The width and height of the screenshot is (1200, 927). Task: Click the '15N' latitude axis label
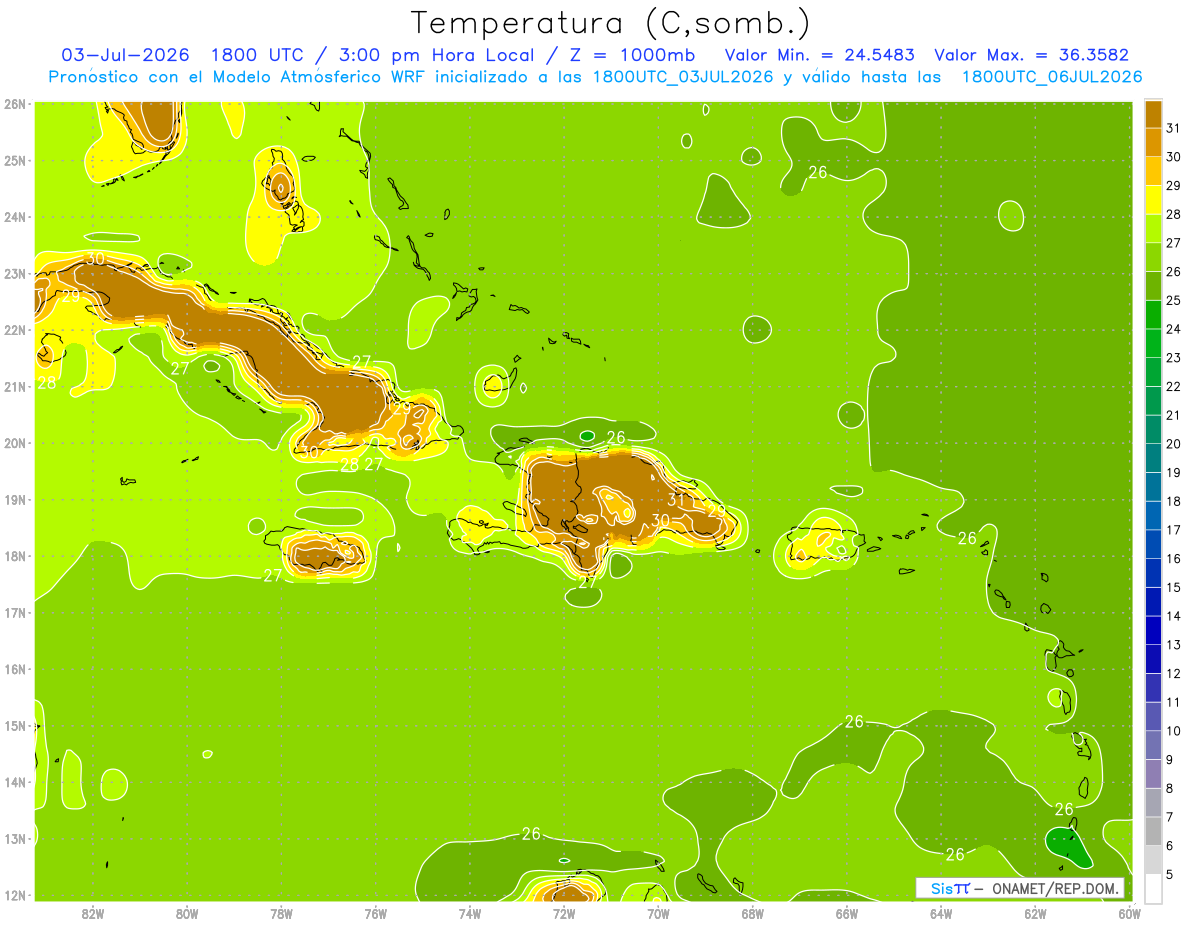click(x=15, y=726)
